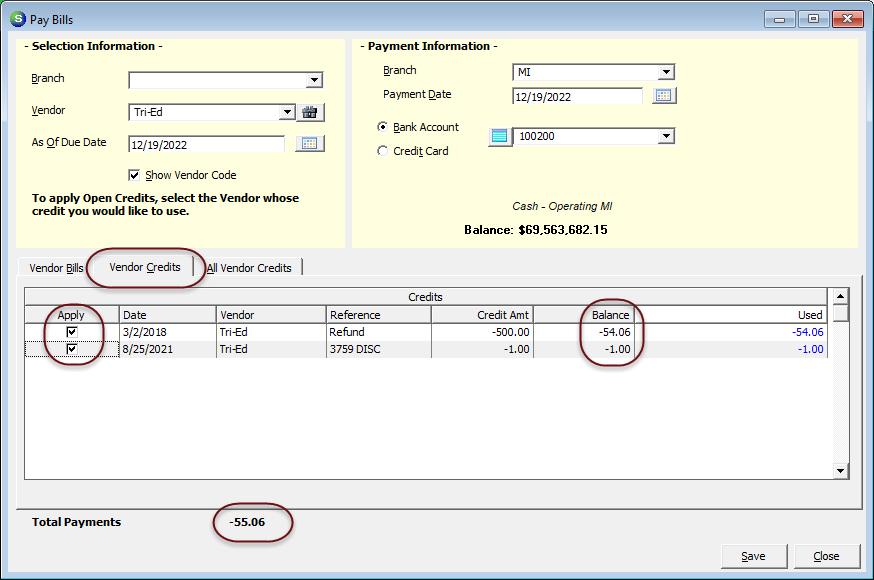Viewport: 874px width, 580px height.
Task: Click Cash - Operating MI label
Action: pyautogui.click(x=562, y=206)
